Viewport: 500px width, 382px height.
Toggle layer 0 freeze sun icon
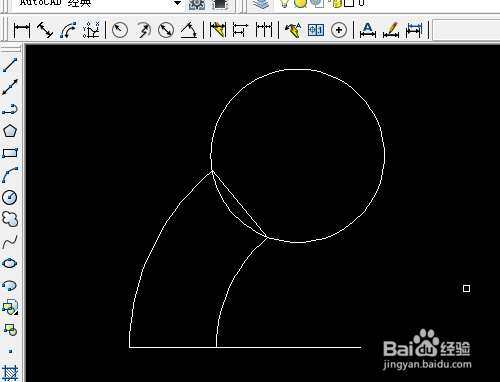click(300, 4)
